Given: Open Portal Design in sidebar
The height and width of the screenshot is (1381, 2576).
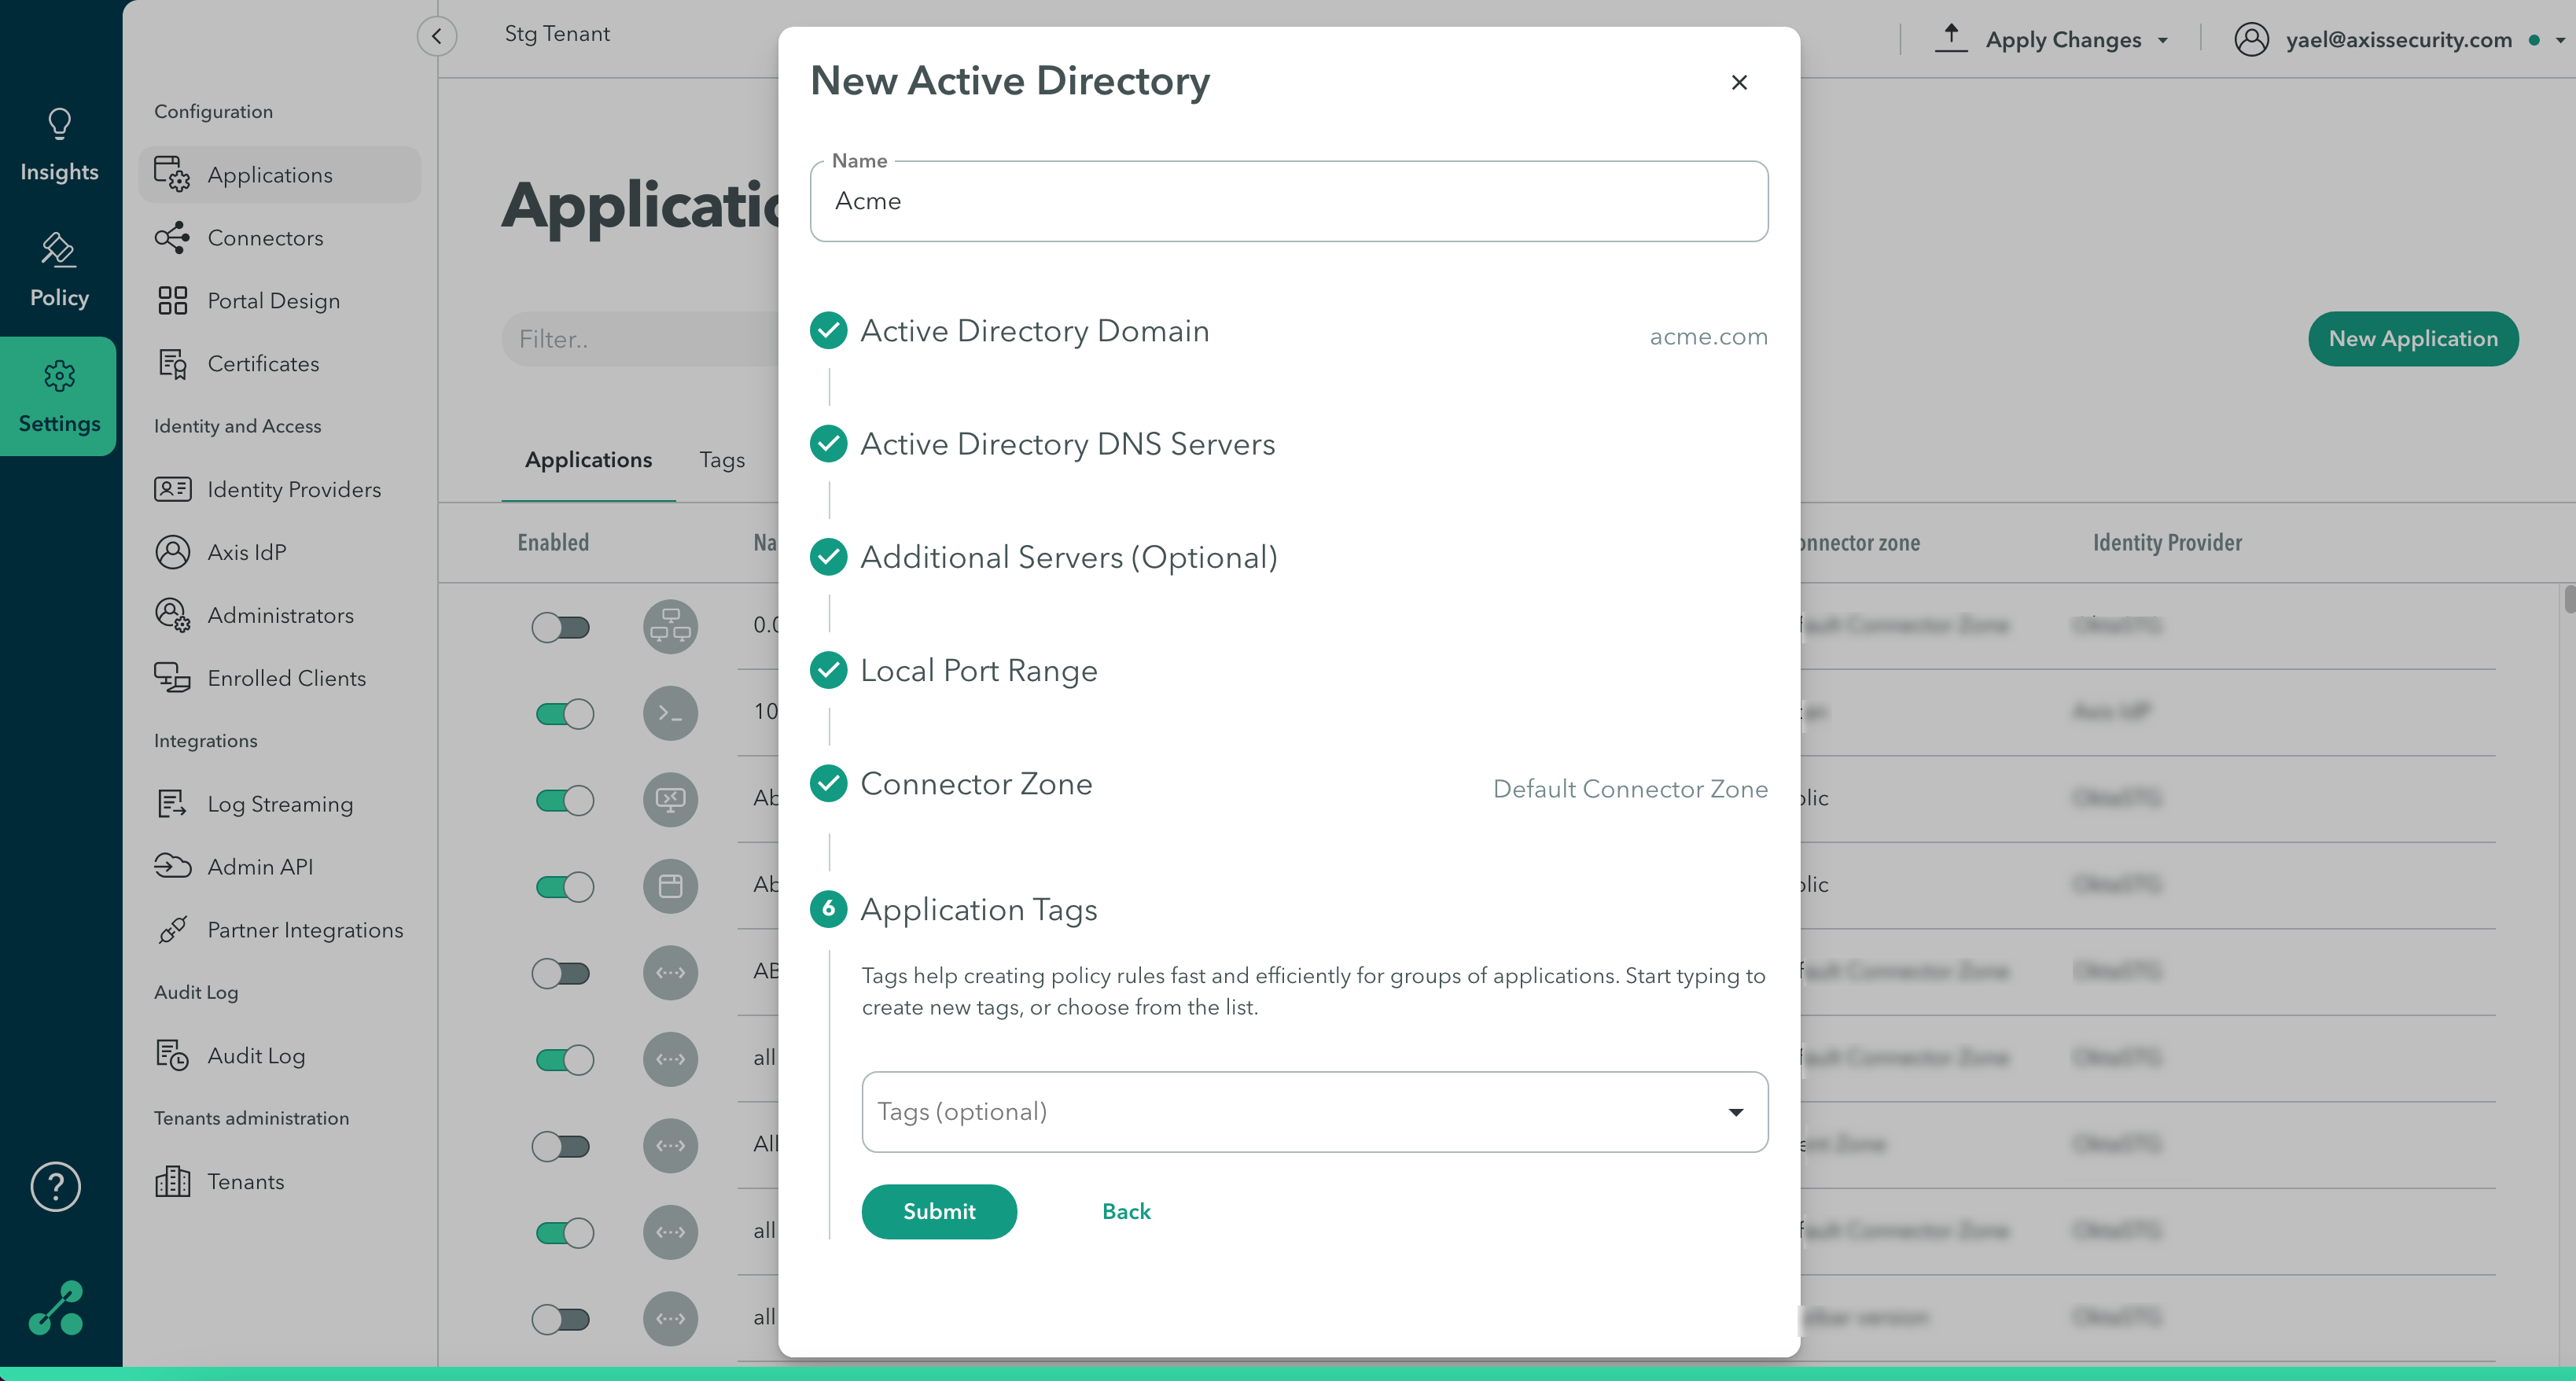Looking at the screenshot, I should 273,301.
